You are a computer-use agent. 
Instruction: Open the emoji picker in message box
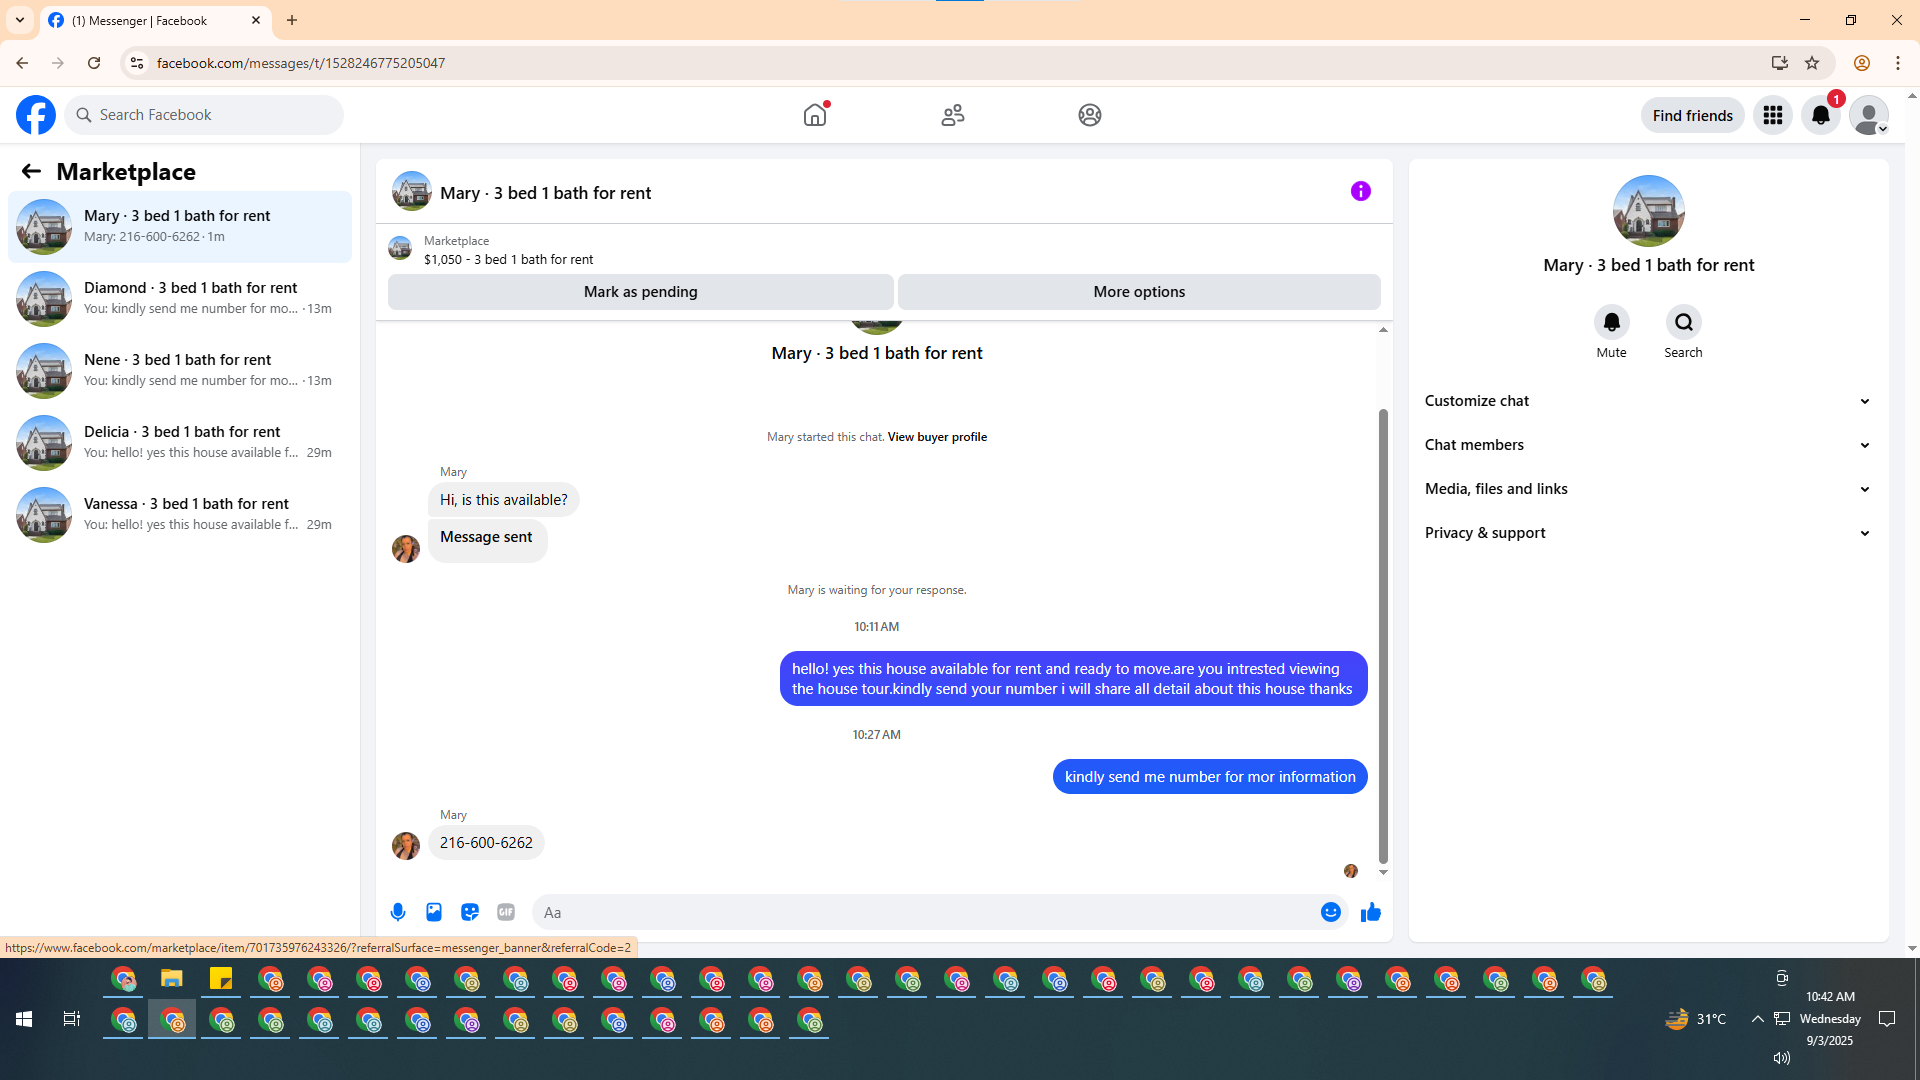pos(1331,912)
